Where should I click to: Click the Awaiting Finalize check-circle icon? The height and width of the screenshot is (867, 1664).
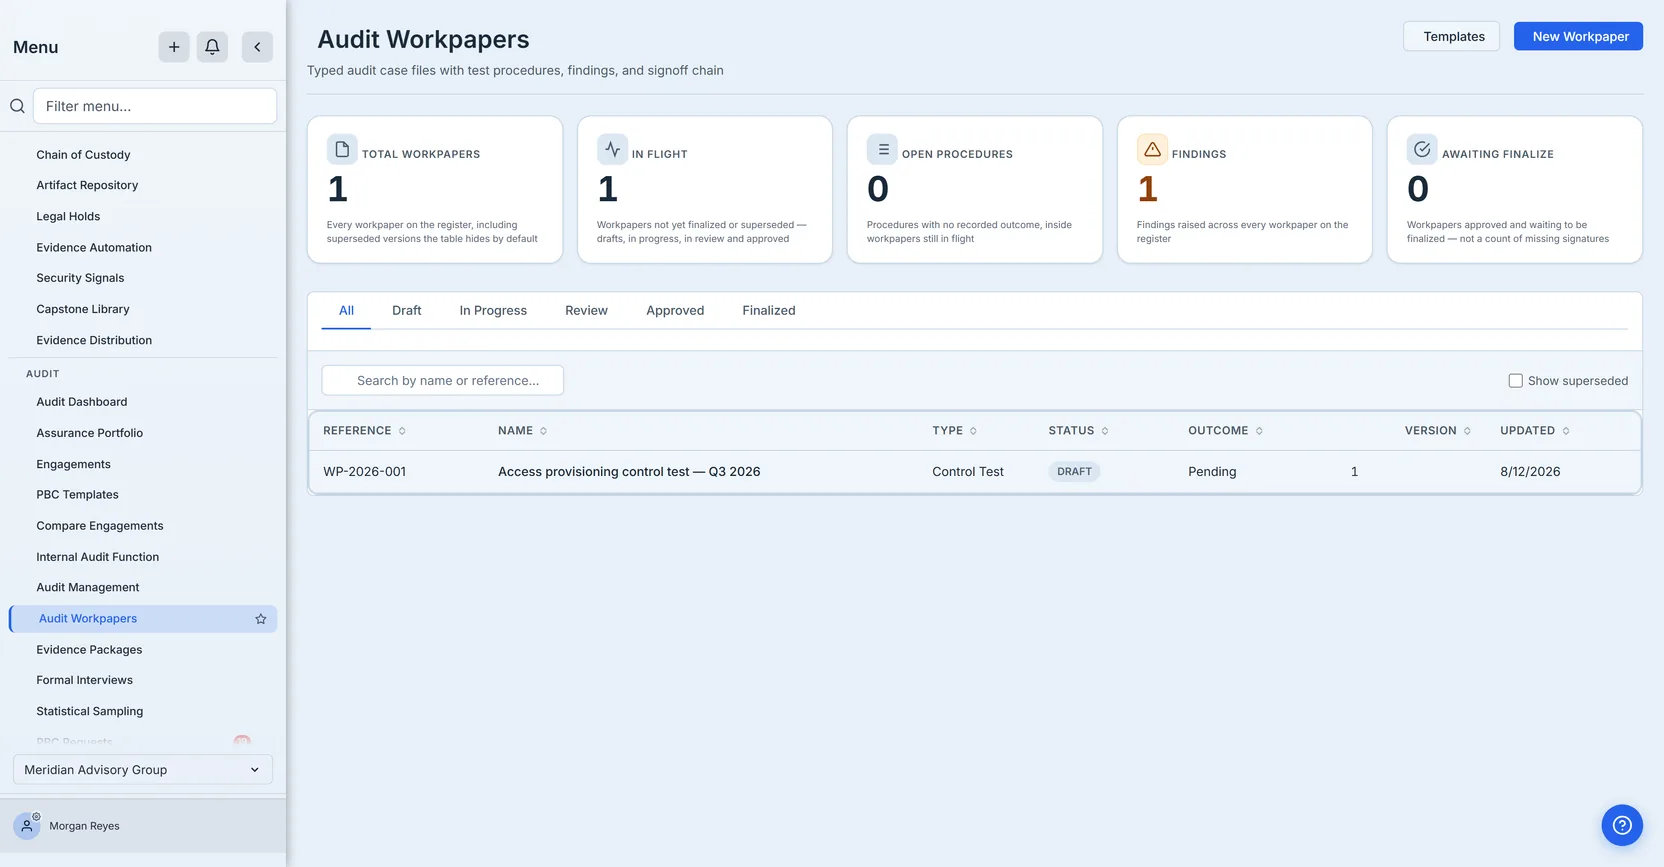pos(1422,149)
